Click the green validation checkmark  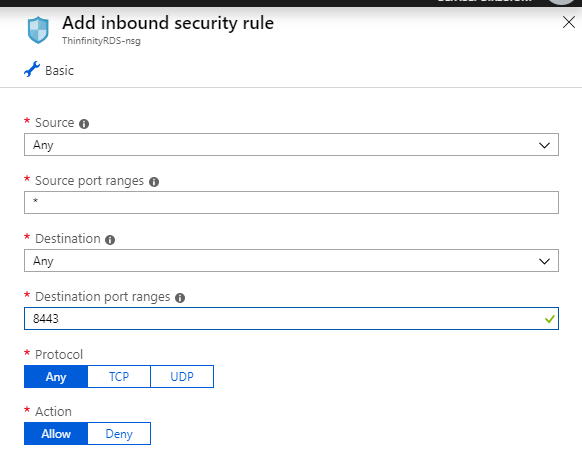(550, 319)
